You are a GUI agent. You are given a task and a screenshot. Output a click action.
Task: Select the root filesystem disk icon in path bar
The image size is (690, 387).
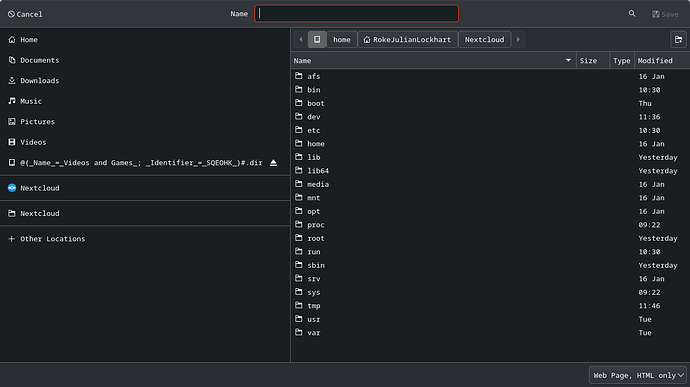317,40
